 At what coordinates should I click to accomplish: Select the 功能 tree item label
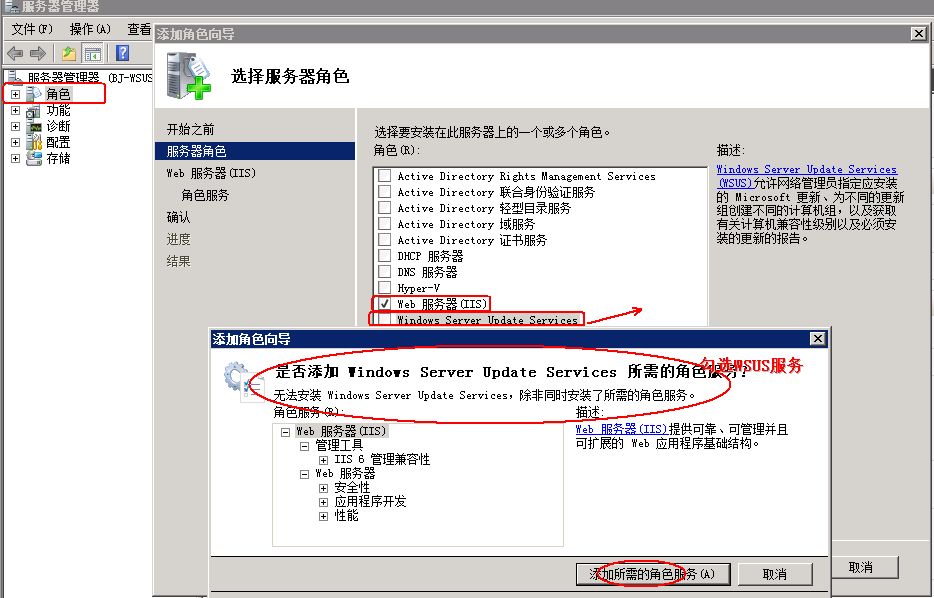tap(58, 110)
